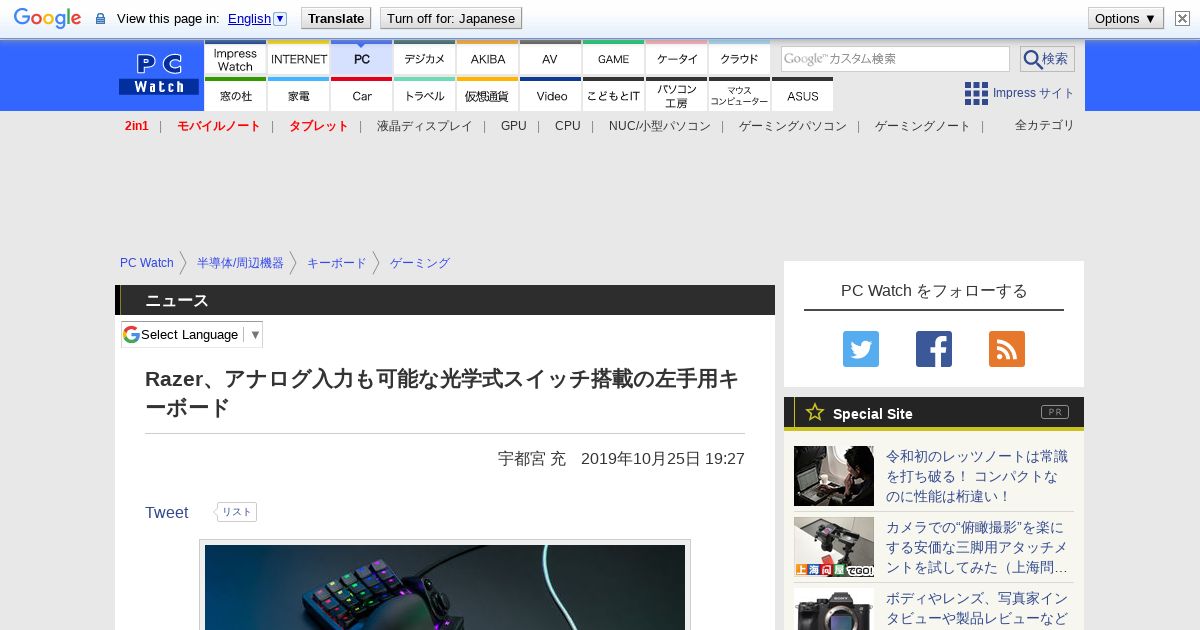This screenshot has width=1200, height=630.
Task: Click the PC Watch site logo
Action: (x=159, y=74)
